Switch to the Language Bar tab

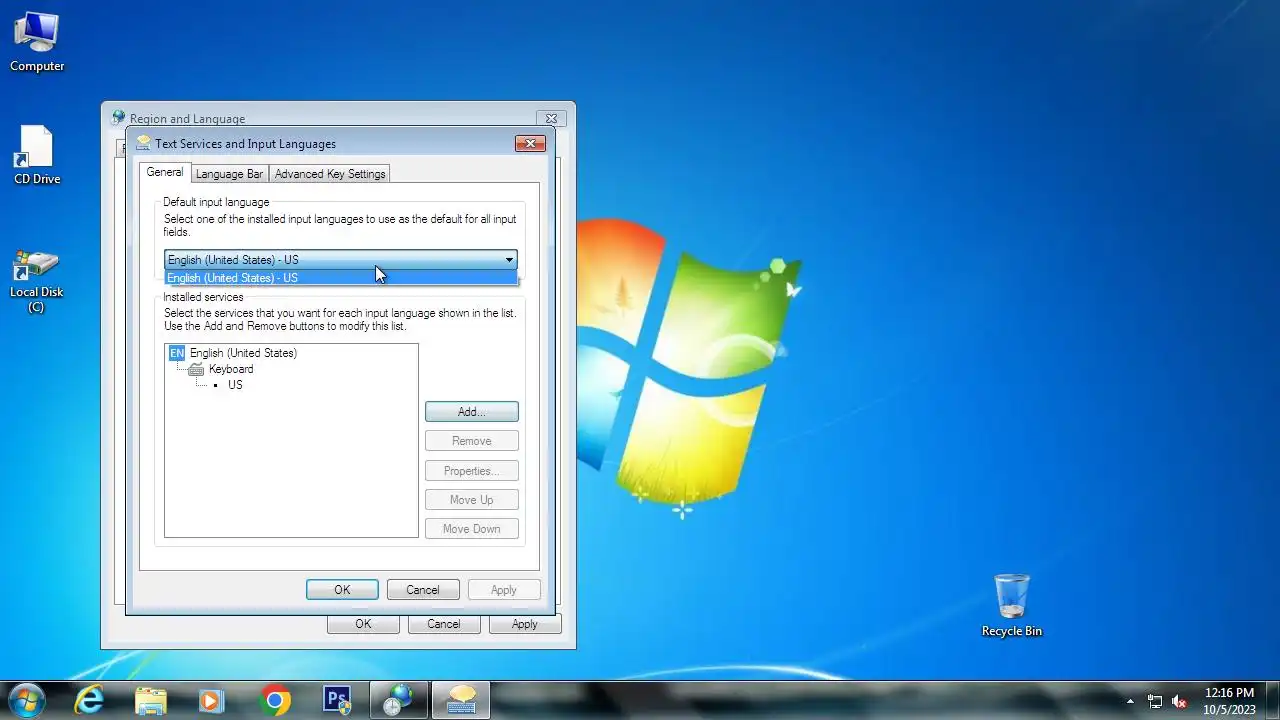coord(229,174)
